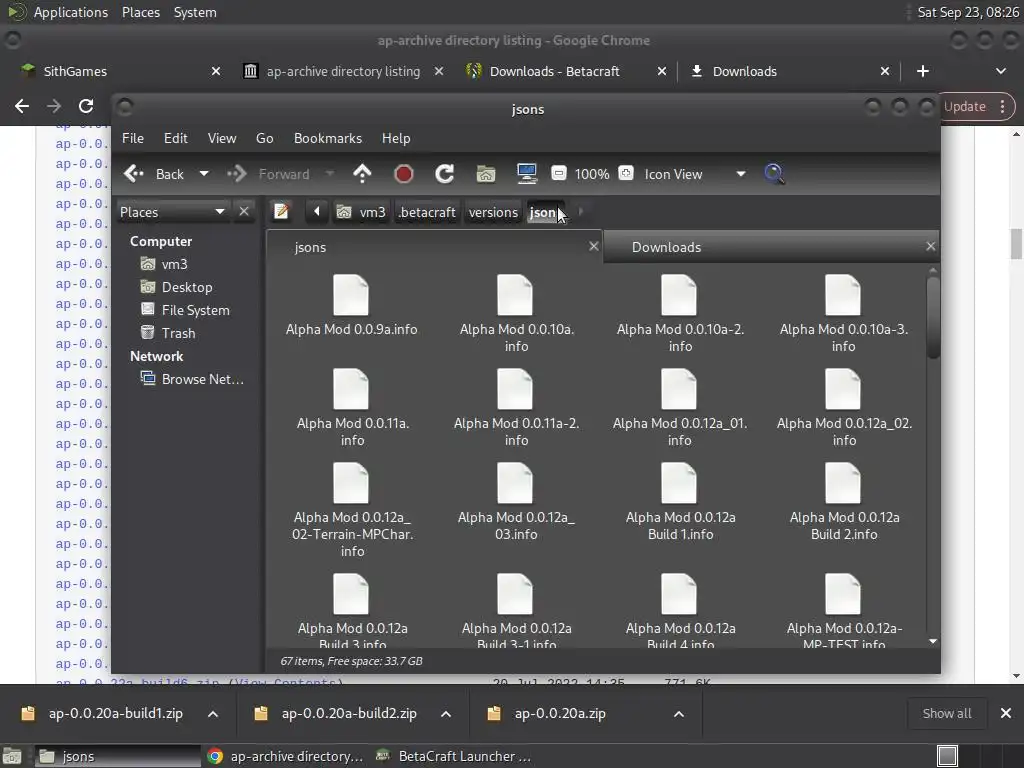Select file Alpha Mod 0.0.12a_03.info
Screen dimensions: 1024x768
516,502
